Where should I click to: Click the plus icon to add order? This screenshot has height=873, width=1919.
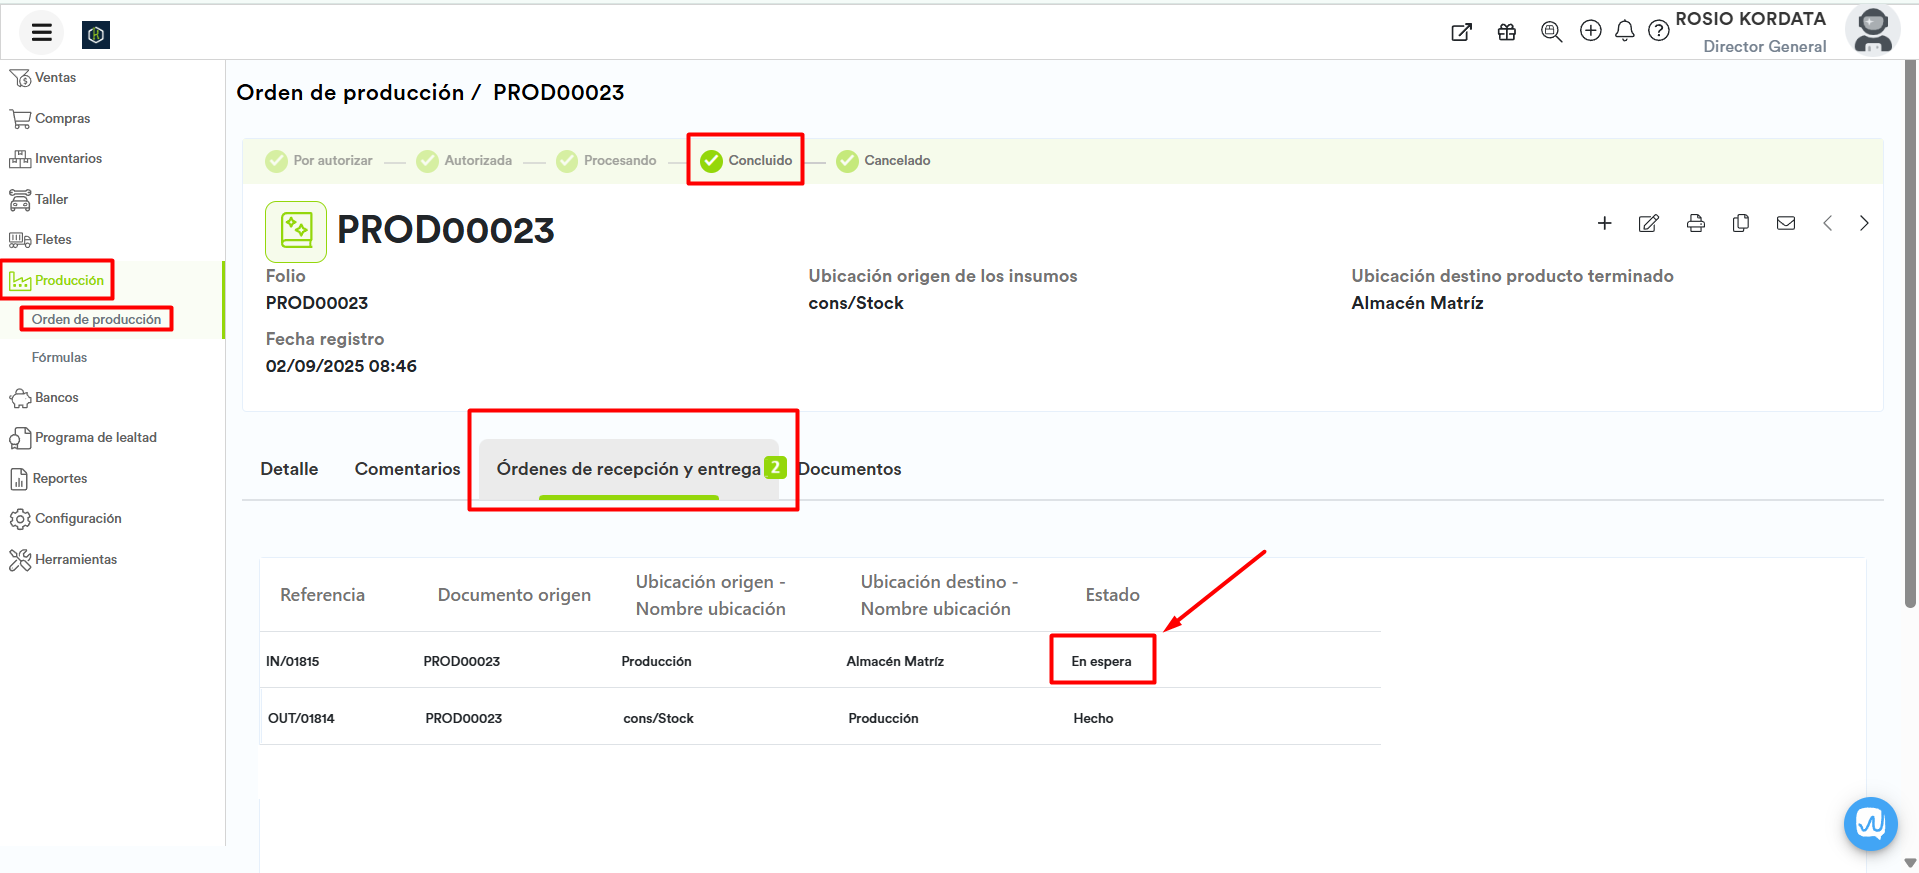pyautogui.click(x=1604, y=223)
